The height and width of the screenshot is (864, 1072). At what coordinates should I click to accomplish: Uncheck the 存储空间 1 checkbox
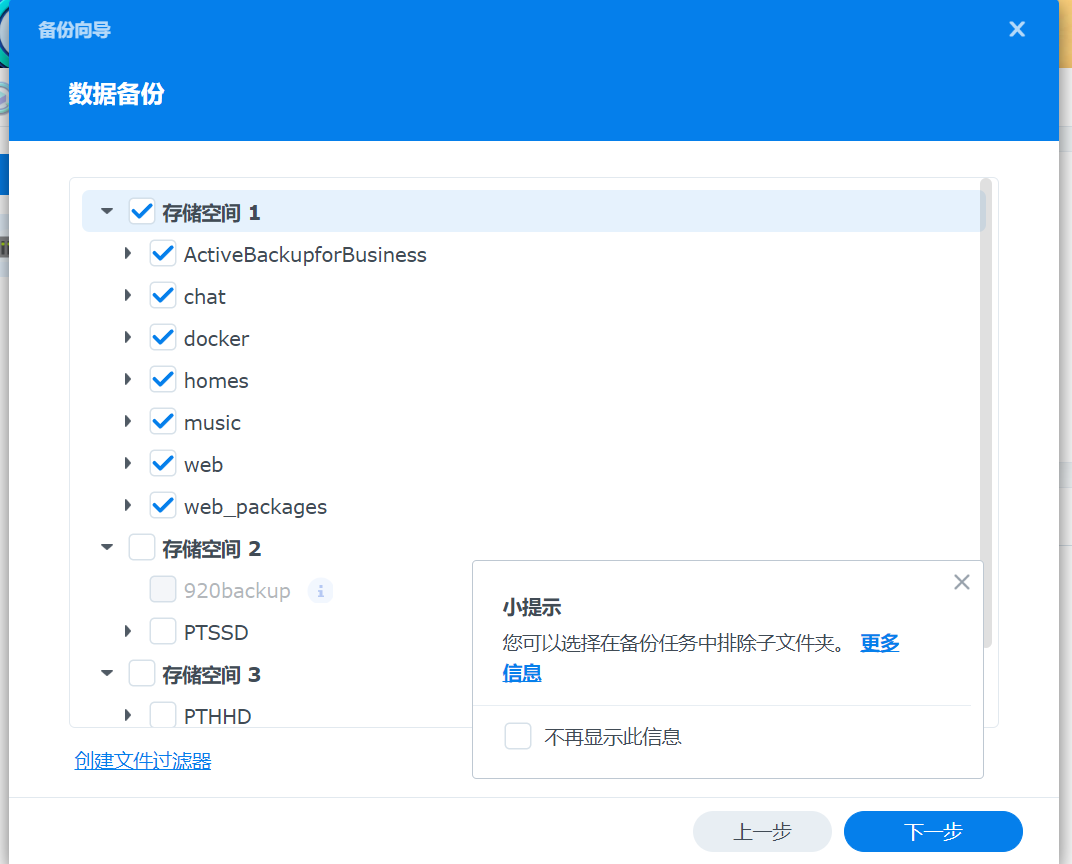point(142,212)
